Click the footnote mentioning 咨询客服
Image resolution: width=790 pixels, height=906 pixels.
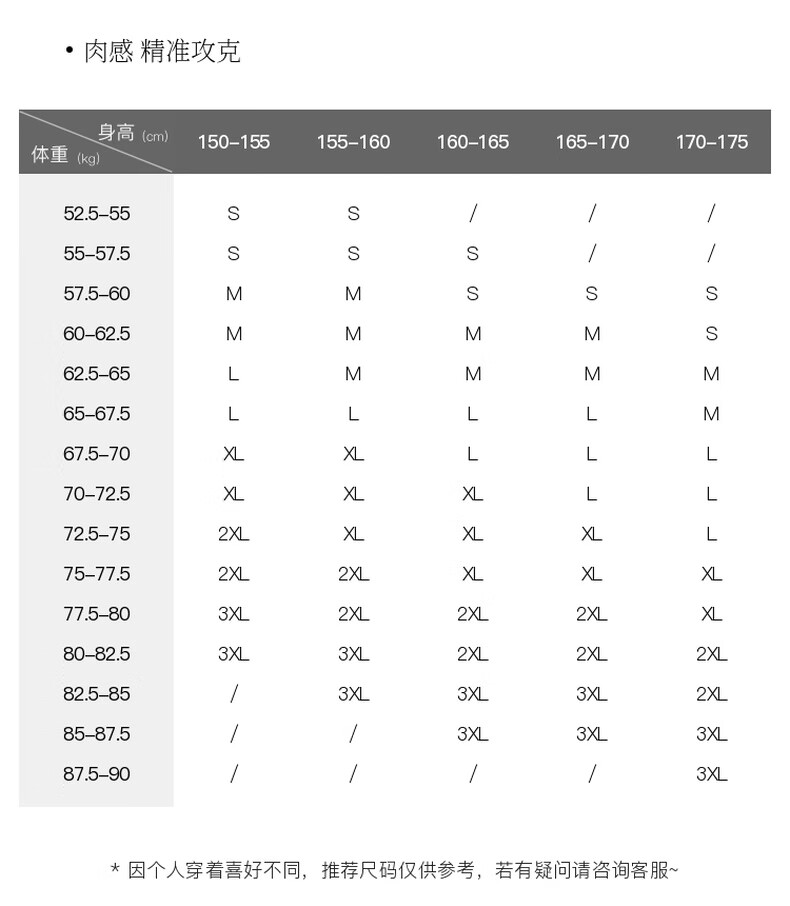(394, 870)
